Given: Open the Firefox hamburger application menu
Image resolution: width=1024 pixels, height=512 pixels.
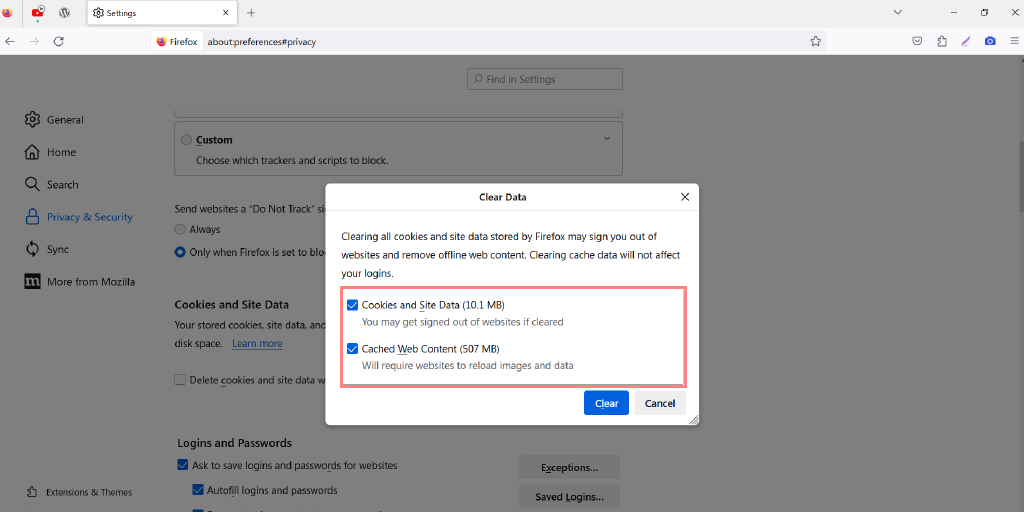Looking at the screenshot, I should [1014, 41].
